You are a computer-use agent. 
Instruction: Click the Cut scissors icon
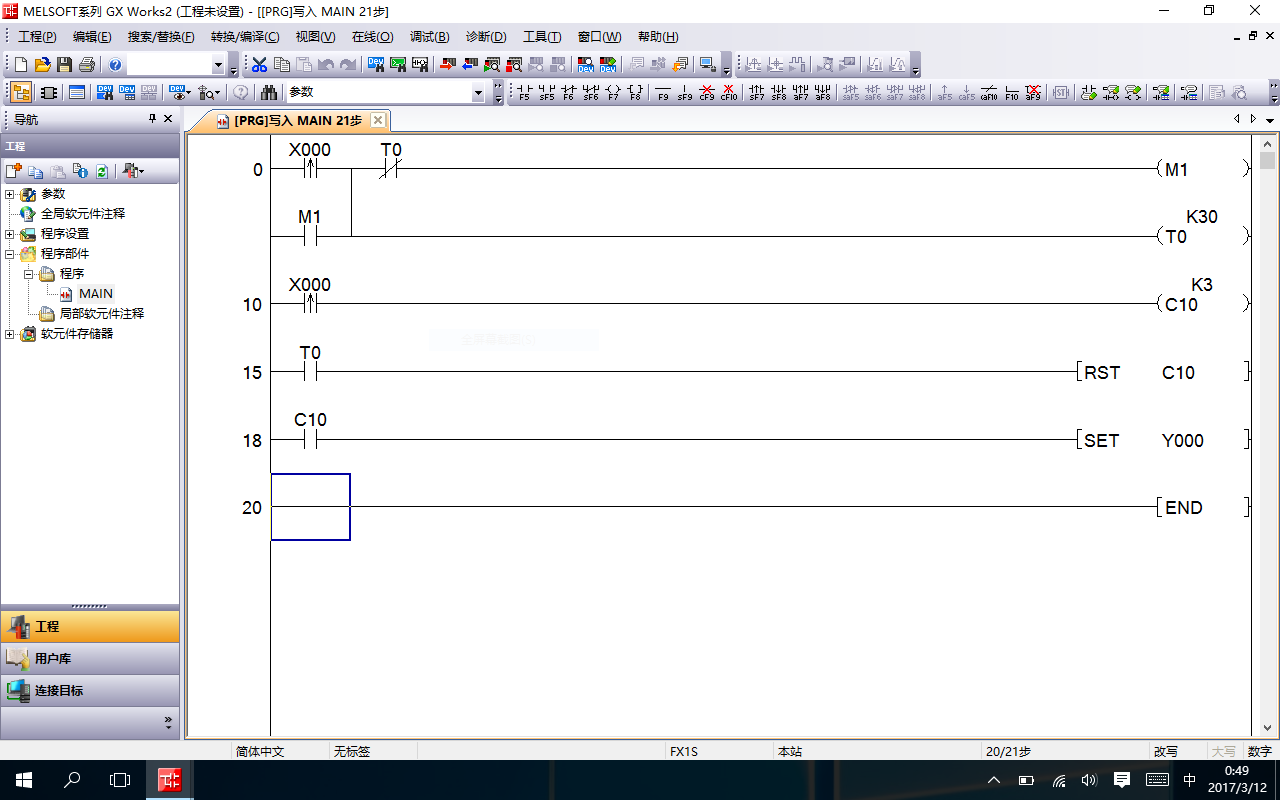[259, 65]
